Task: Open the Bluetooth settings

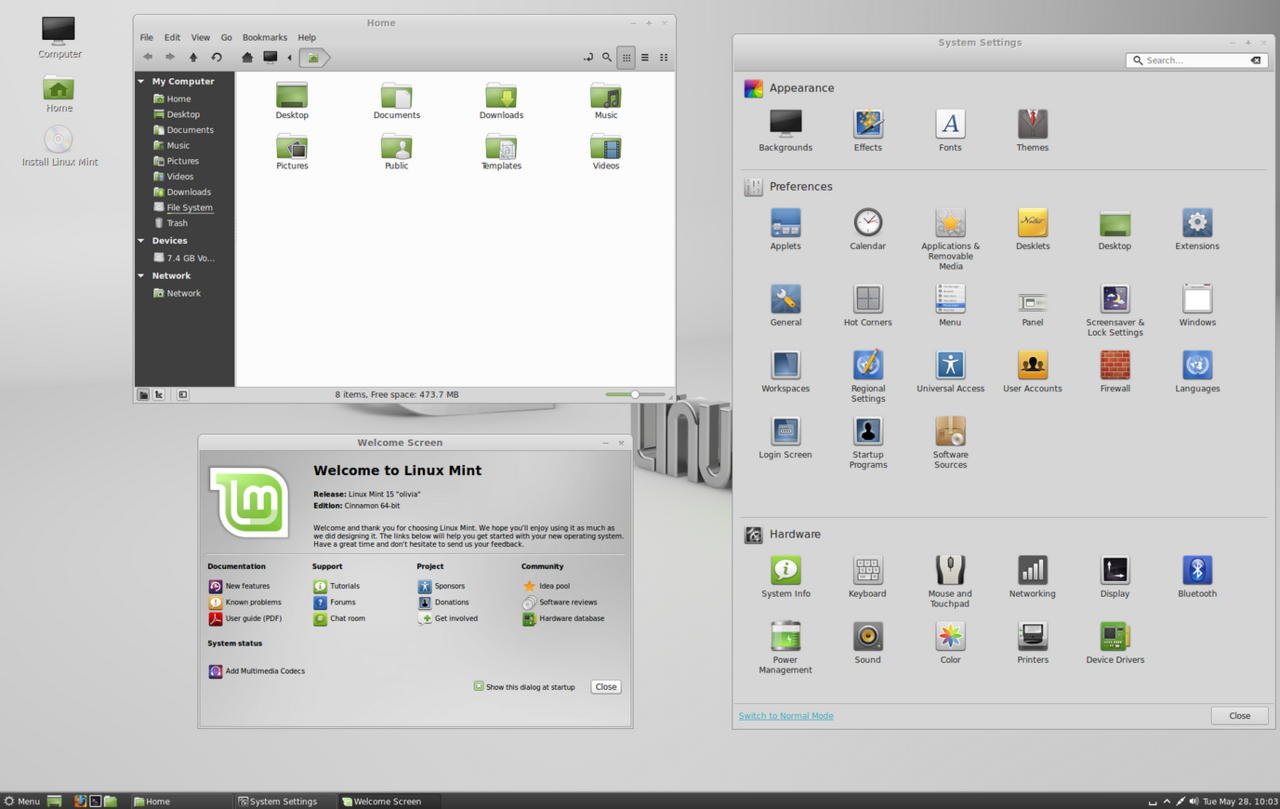Action: coord(1197,576)
